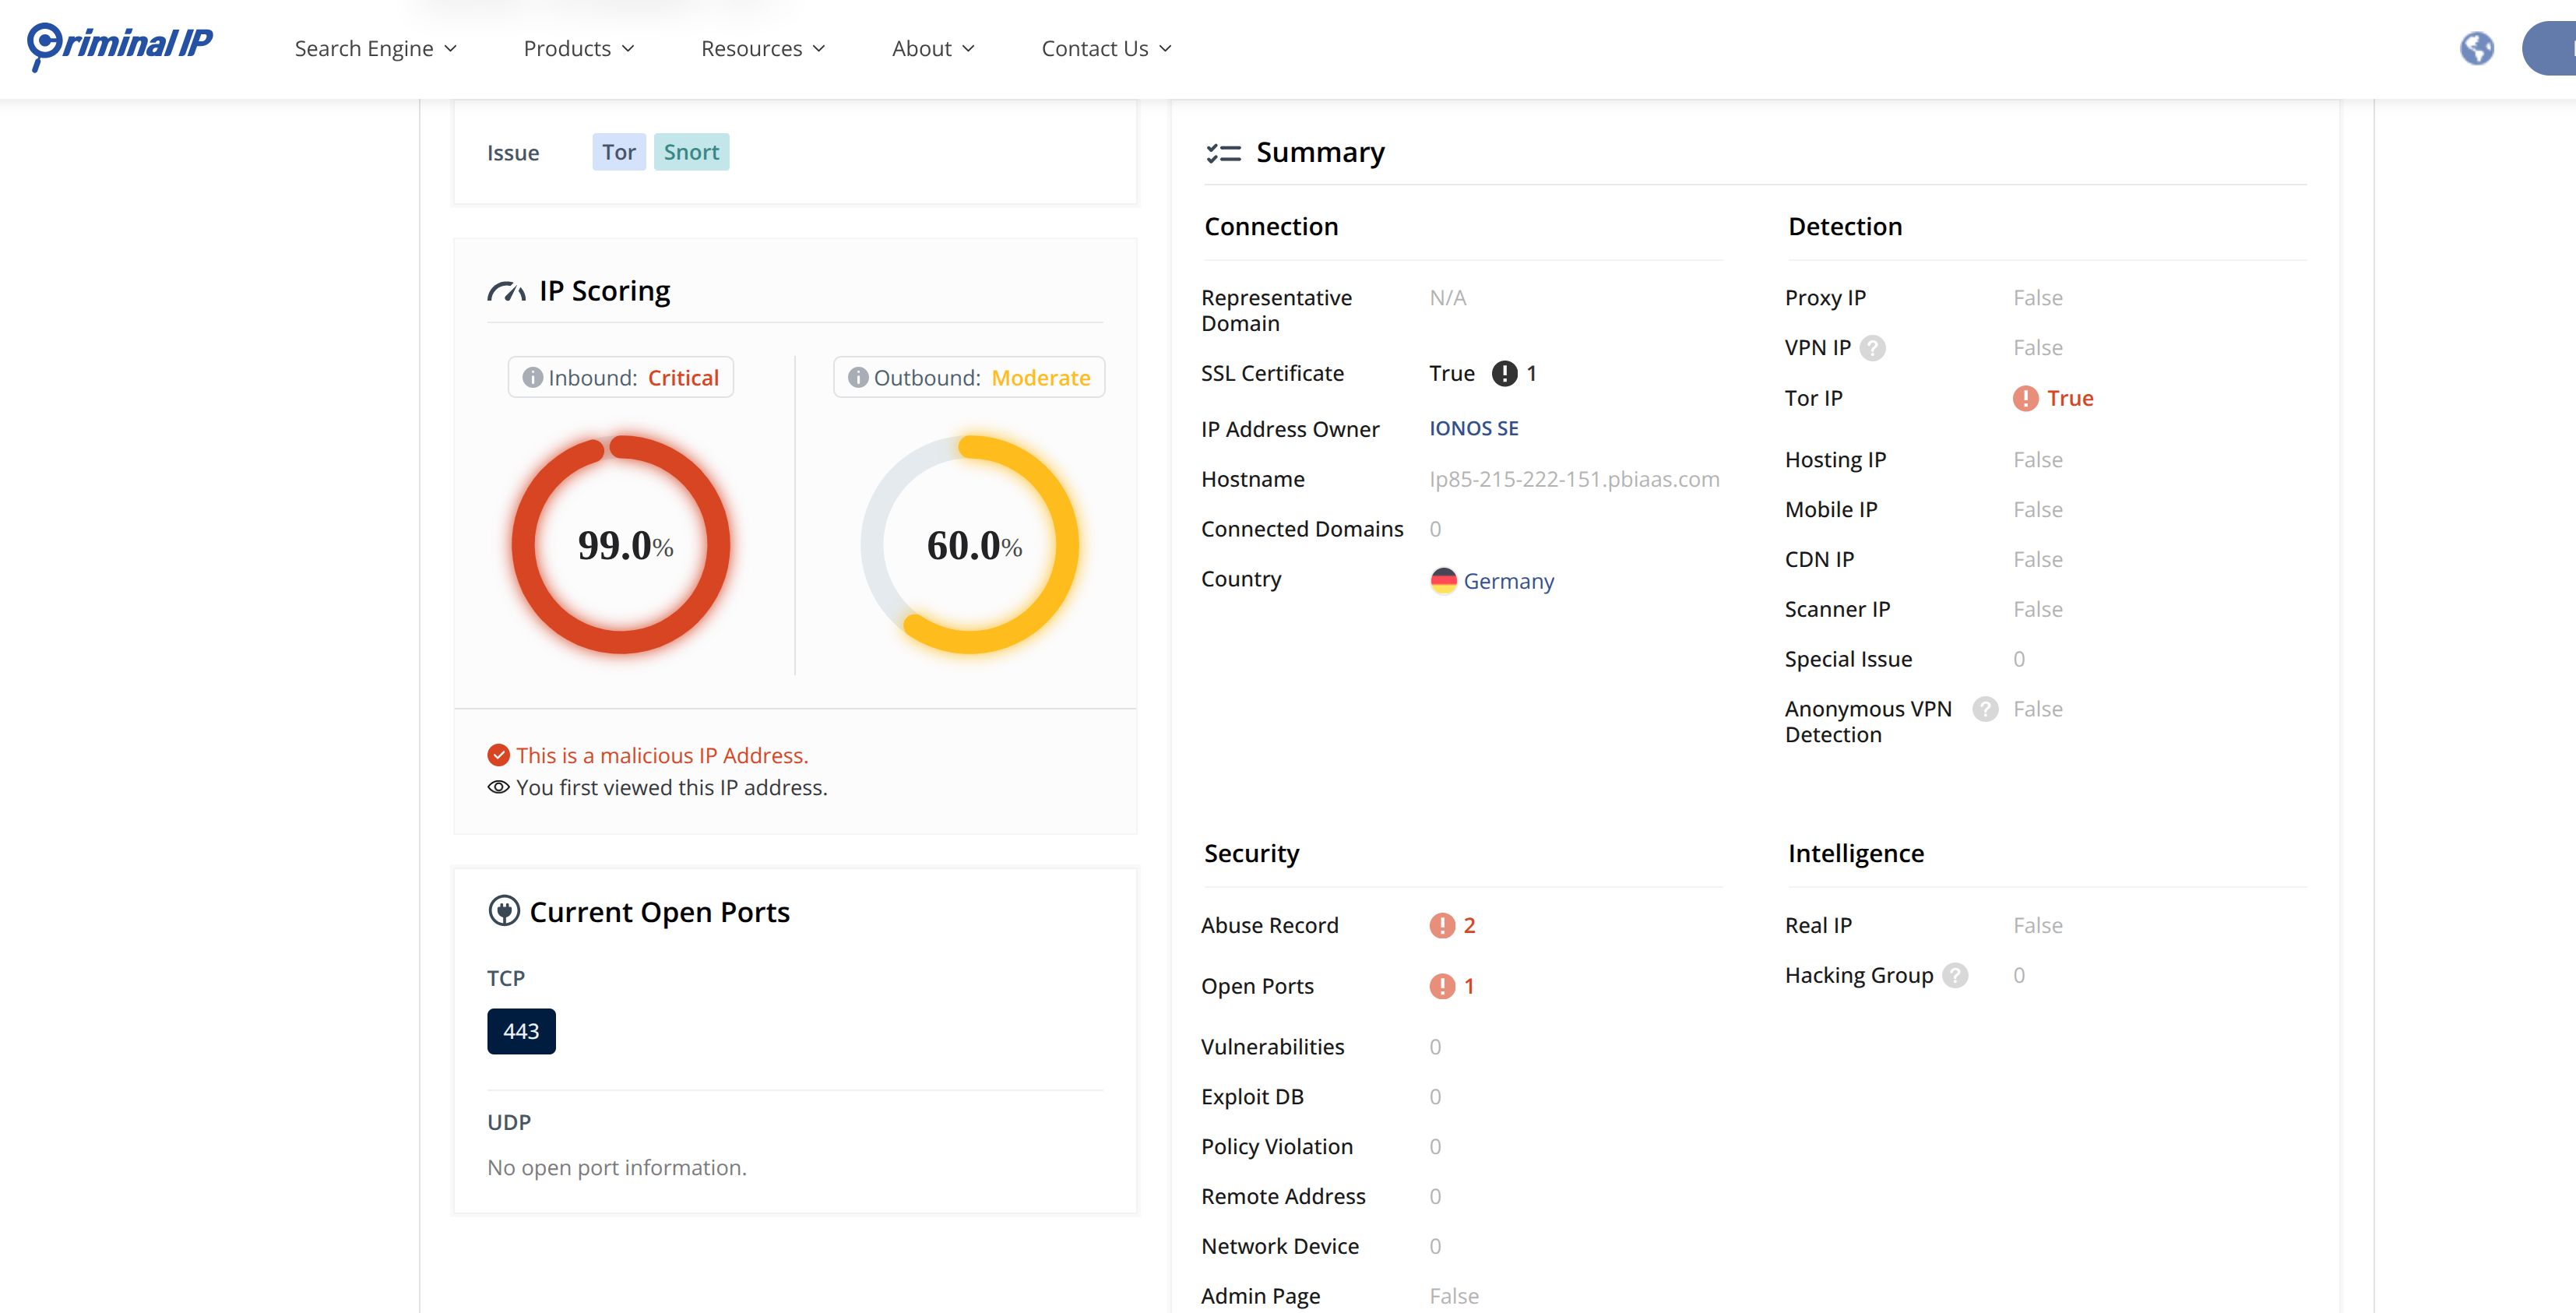Image resolution: width=2576 pixels, height=1313 pixels.
Task: Click the Outbound info icon
Action: tap(858, 378)
